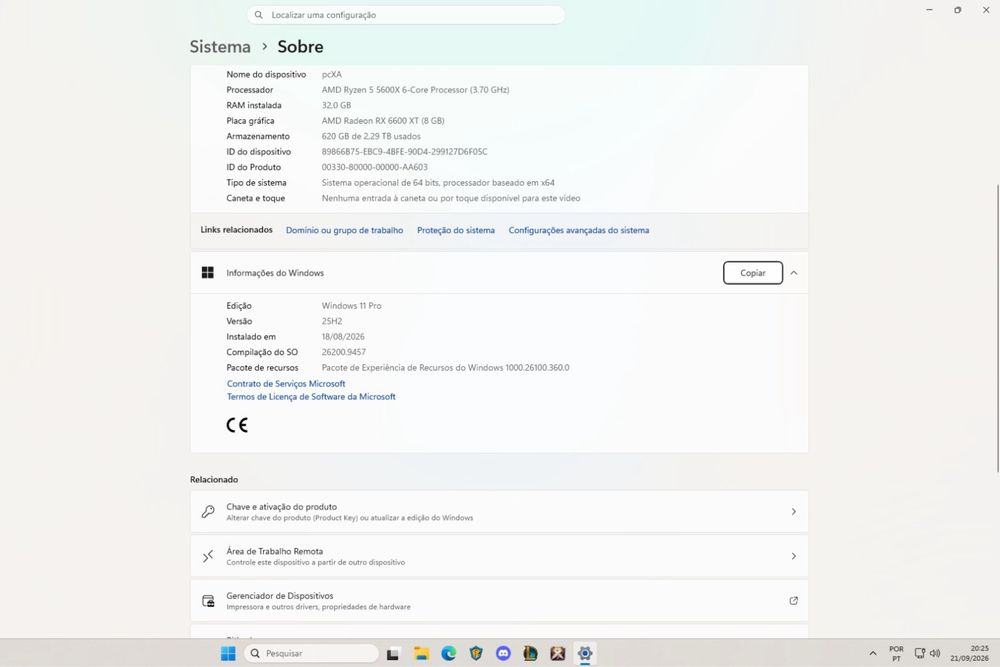Open the crossed-tools app on the taskbar

[557, 653]
